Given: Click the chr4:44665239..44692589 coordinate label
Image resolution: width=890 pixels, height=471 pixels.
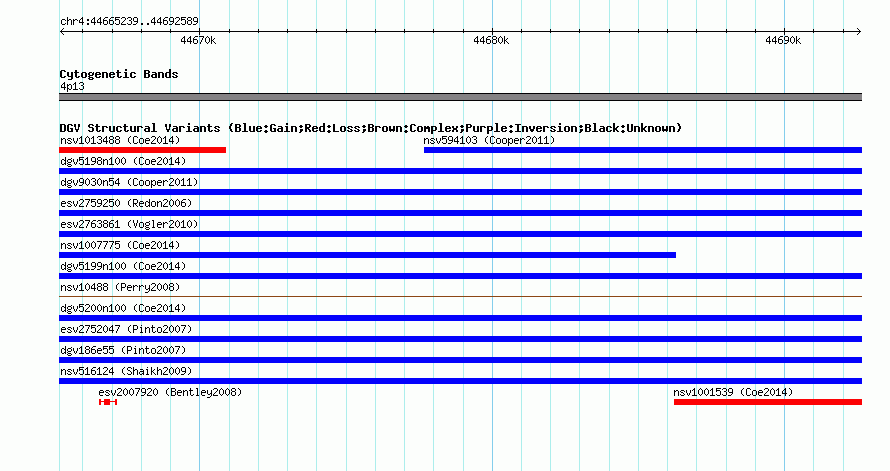Looking at the screenshot, I should coord(129,22).
